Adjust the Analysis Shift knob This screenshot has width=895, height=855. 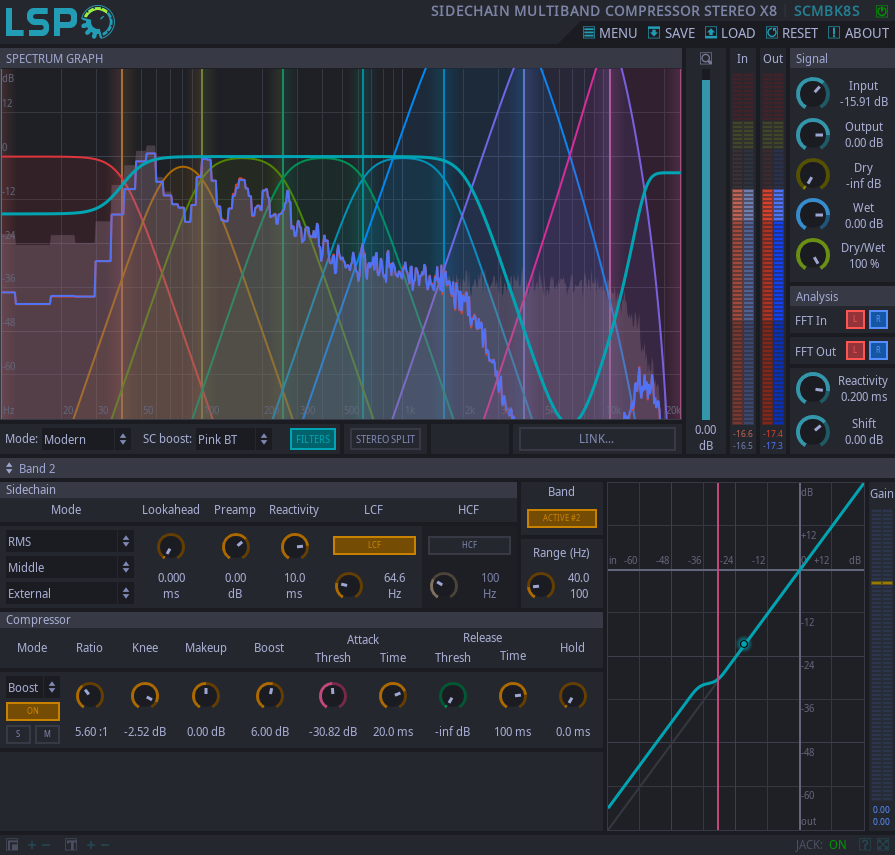pos(813,431)
